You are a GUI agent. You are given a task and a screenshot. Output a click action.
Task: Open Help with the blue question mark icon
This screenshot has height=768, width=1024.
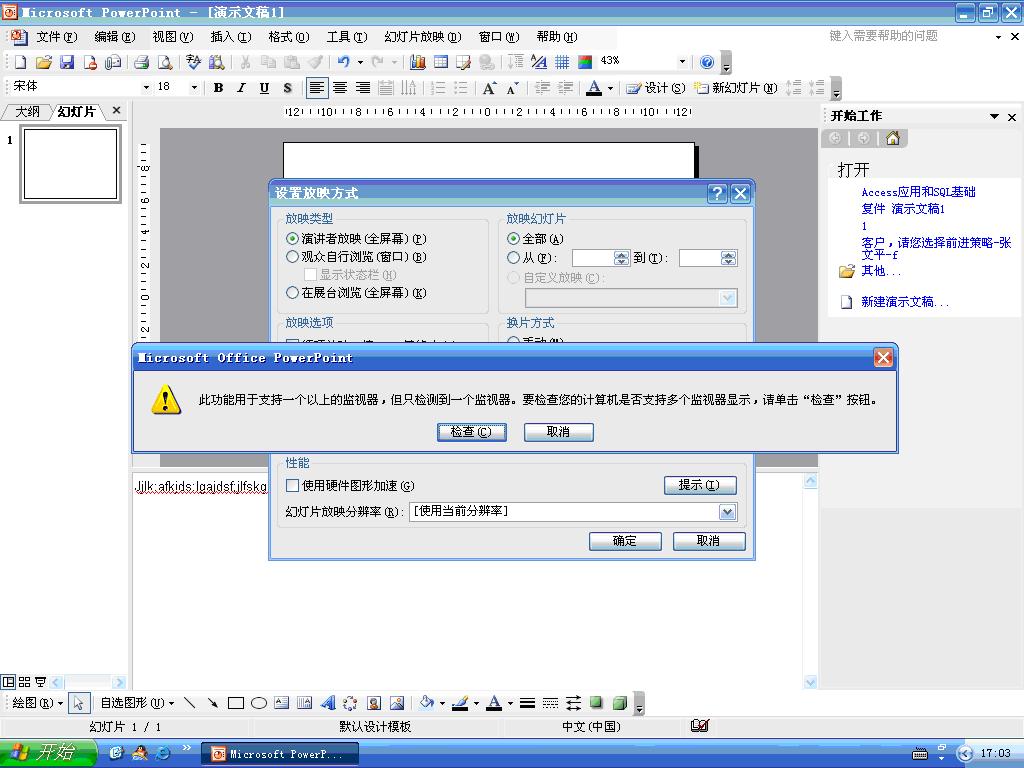pos(707,62)
